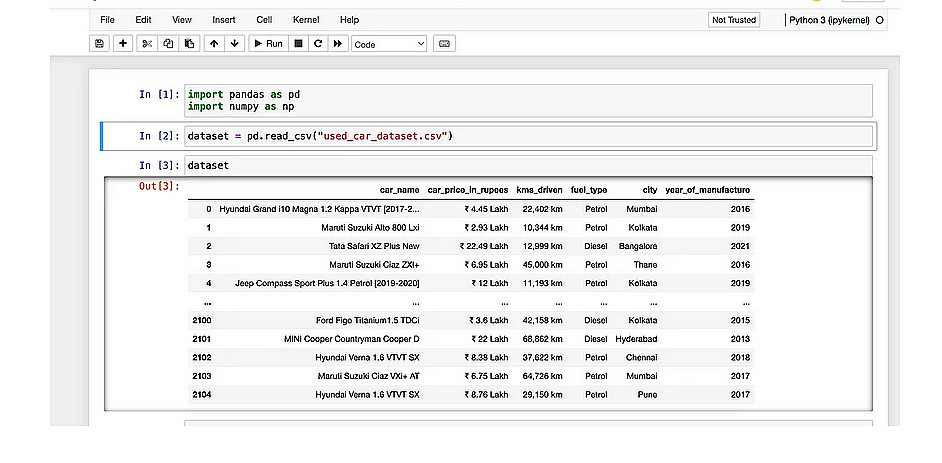This screenshot has width=942, height=463.
Task: Click the Out[3] output prompt
Action: (159, 186)
